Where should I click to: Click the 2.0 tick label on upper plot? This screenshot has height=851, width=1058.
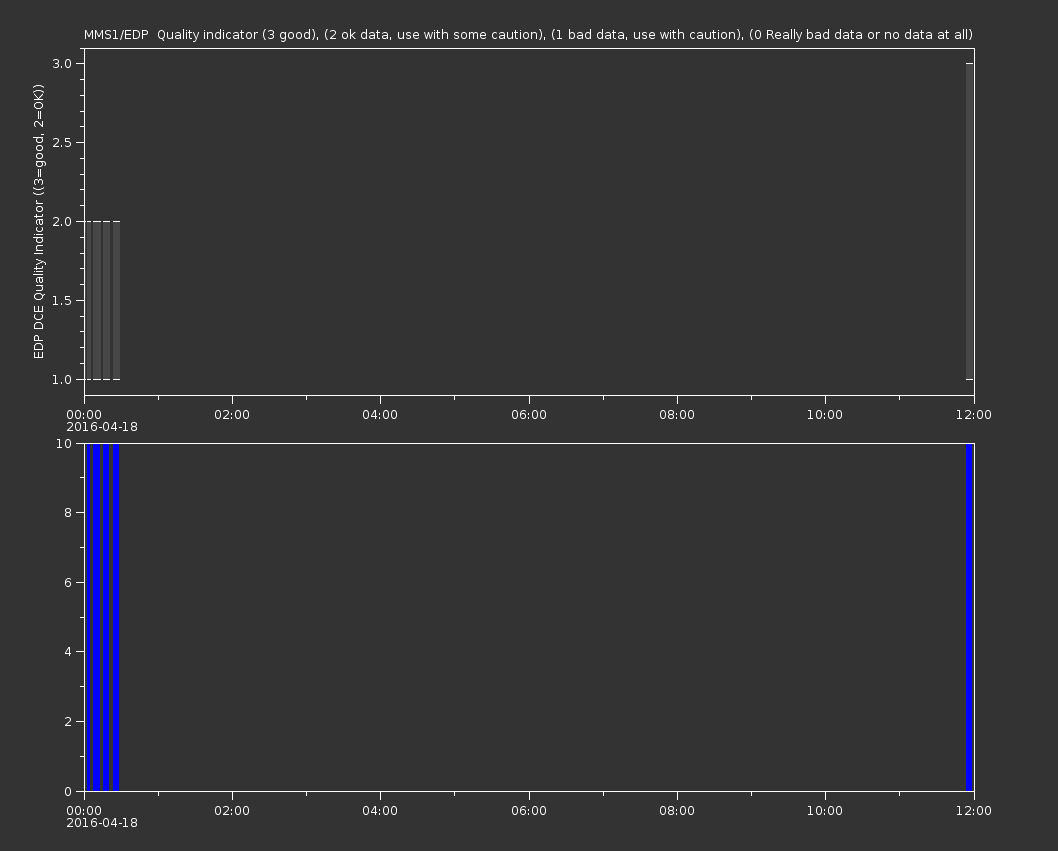tap(62, 221)
